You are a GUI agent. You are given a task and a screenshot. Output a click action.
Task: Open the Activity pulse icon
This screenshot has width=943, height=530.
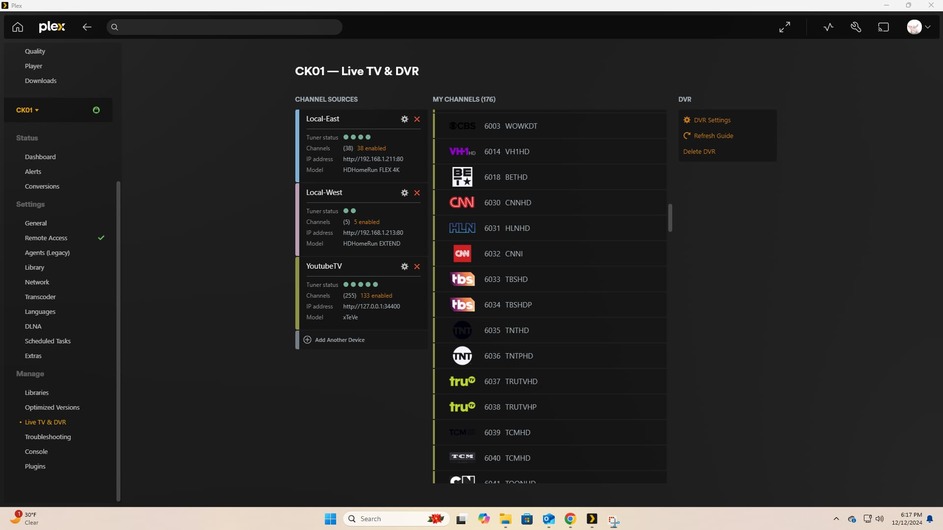pos(829,27)
